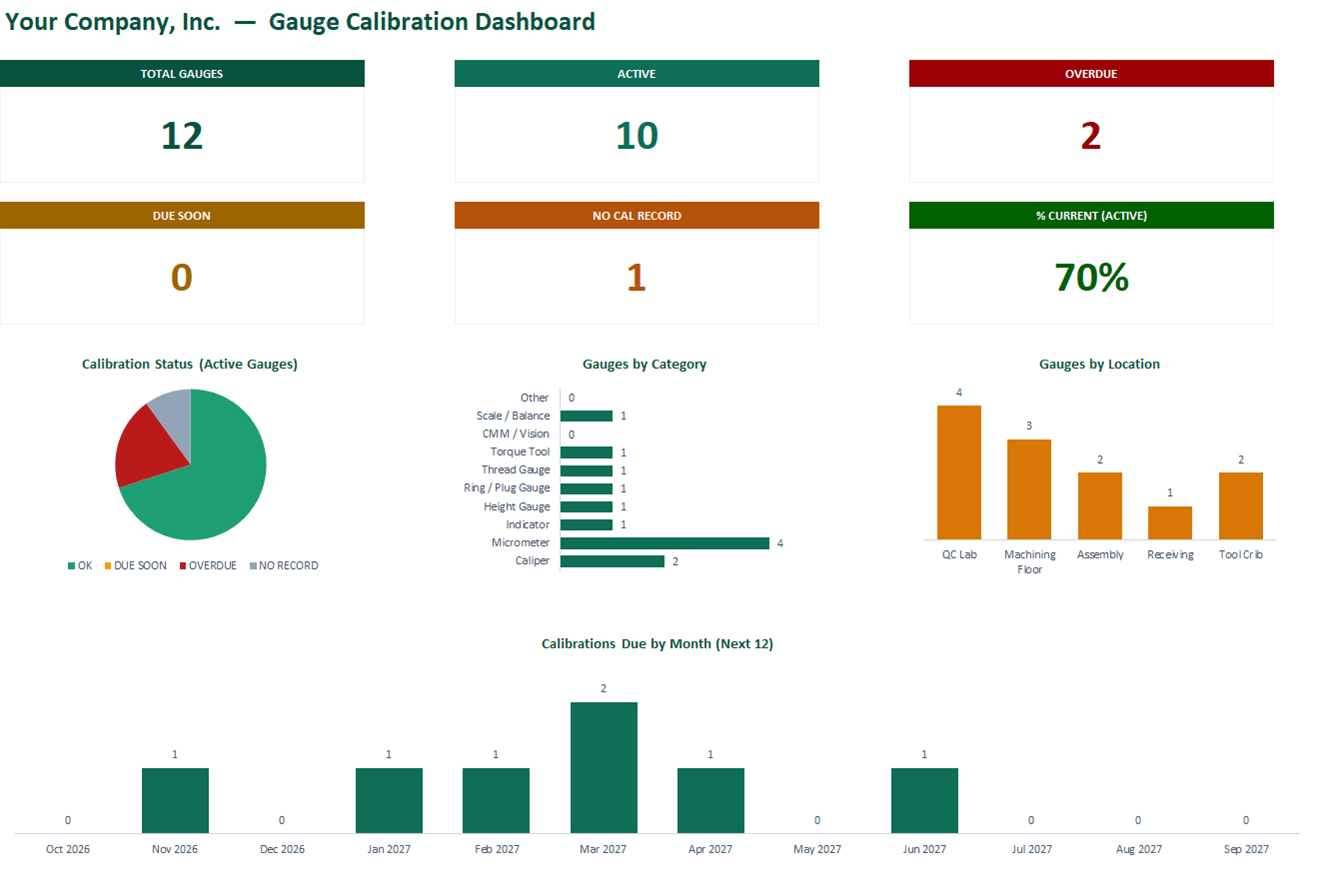This screenshot has height=884, width=1338.
Task: Click the Mar 2027 calibrations due bar
Action: (604, 767)
